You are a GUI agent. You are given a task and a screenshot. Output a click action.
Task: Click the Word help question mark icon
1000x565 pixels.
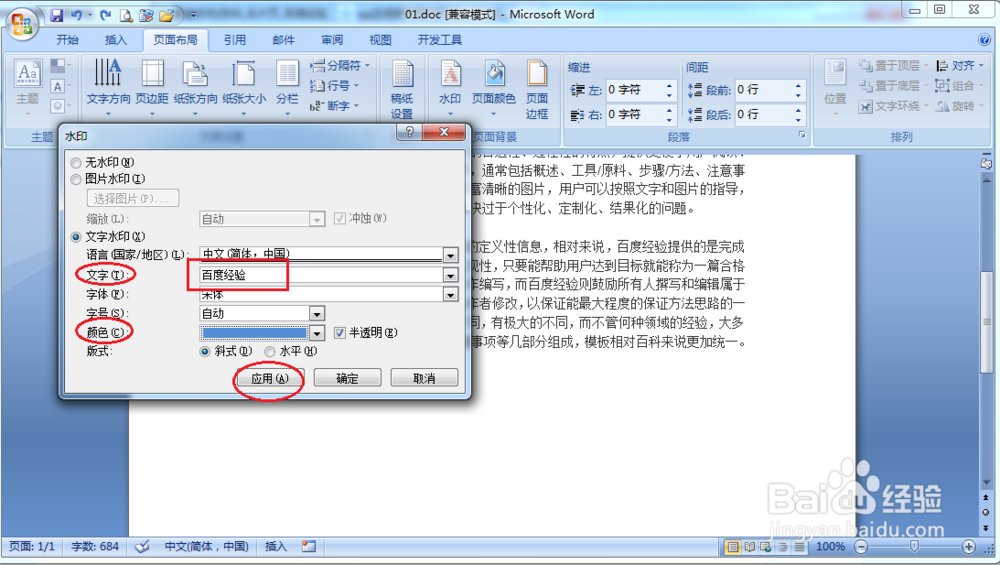(x=984, y=40)
